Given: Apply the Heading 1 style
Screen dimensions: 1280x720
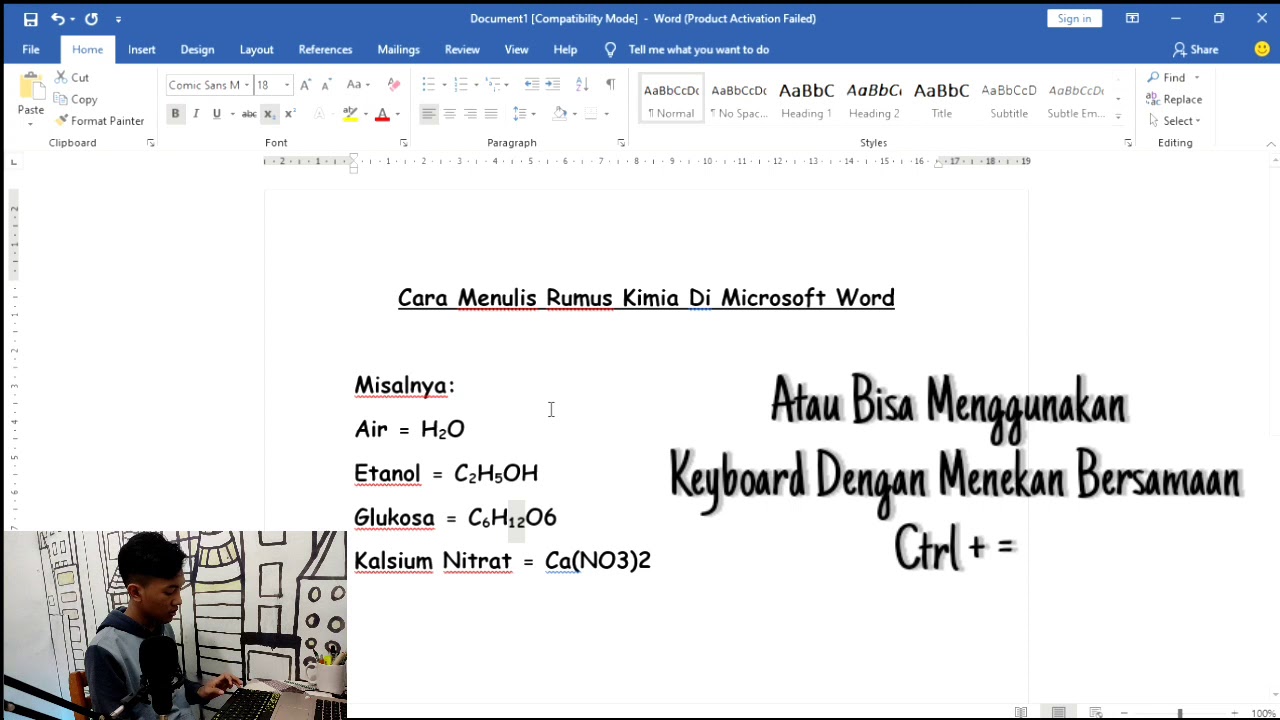Looking at the screenshot, I should click(806, 99).
